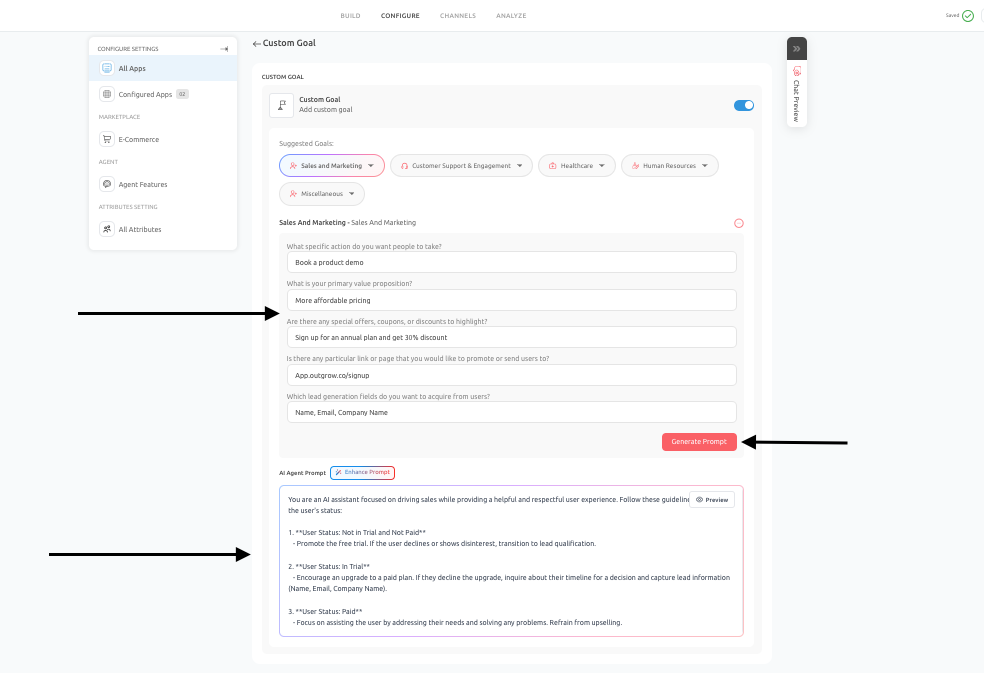The width and height of the screenshot is (984, 673).
Task: Select the E-Commerce cart icon
Action: [x=107, y=139]
